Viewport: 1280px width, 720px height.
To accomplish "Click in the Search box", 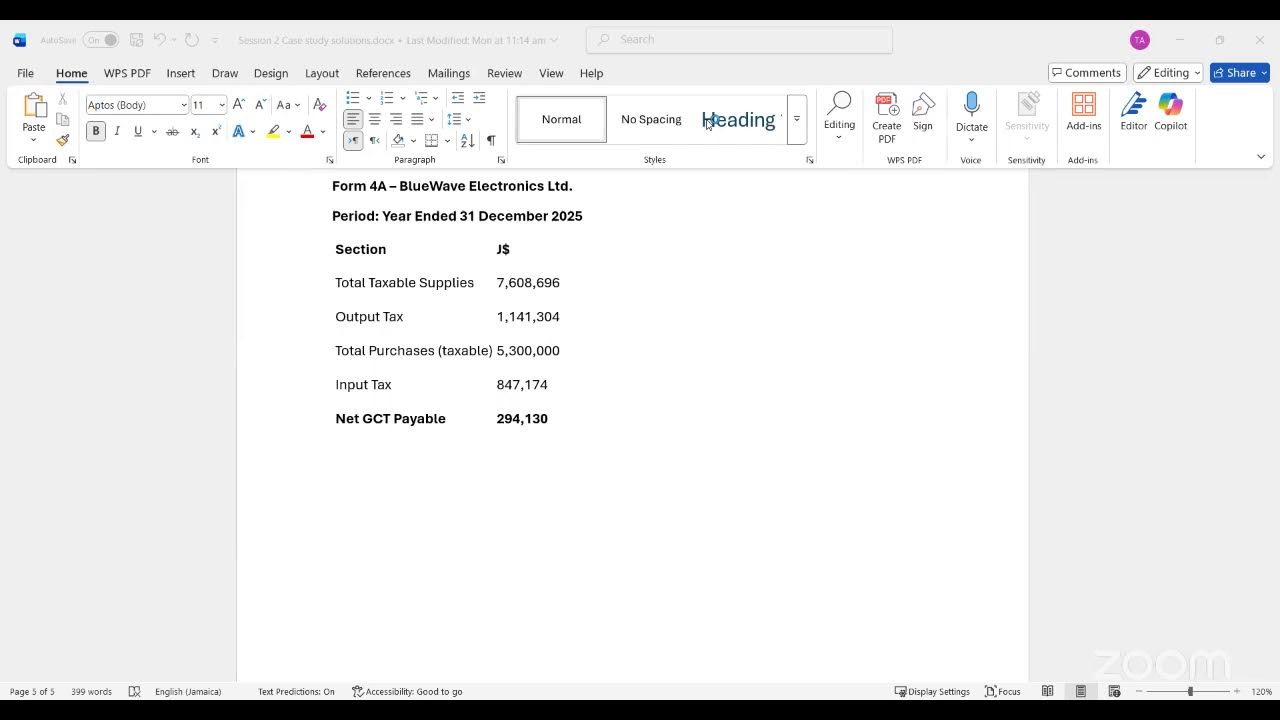I will point(740,40).
